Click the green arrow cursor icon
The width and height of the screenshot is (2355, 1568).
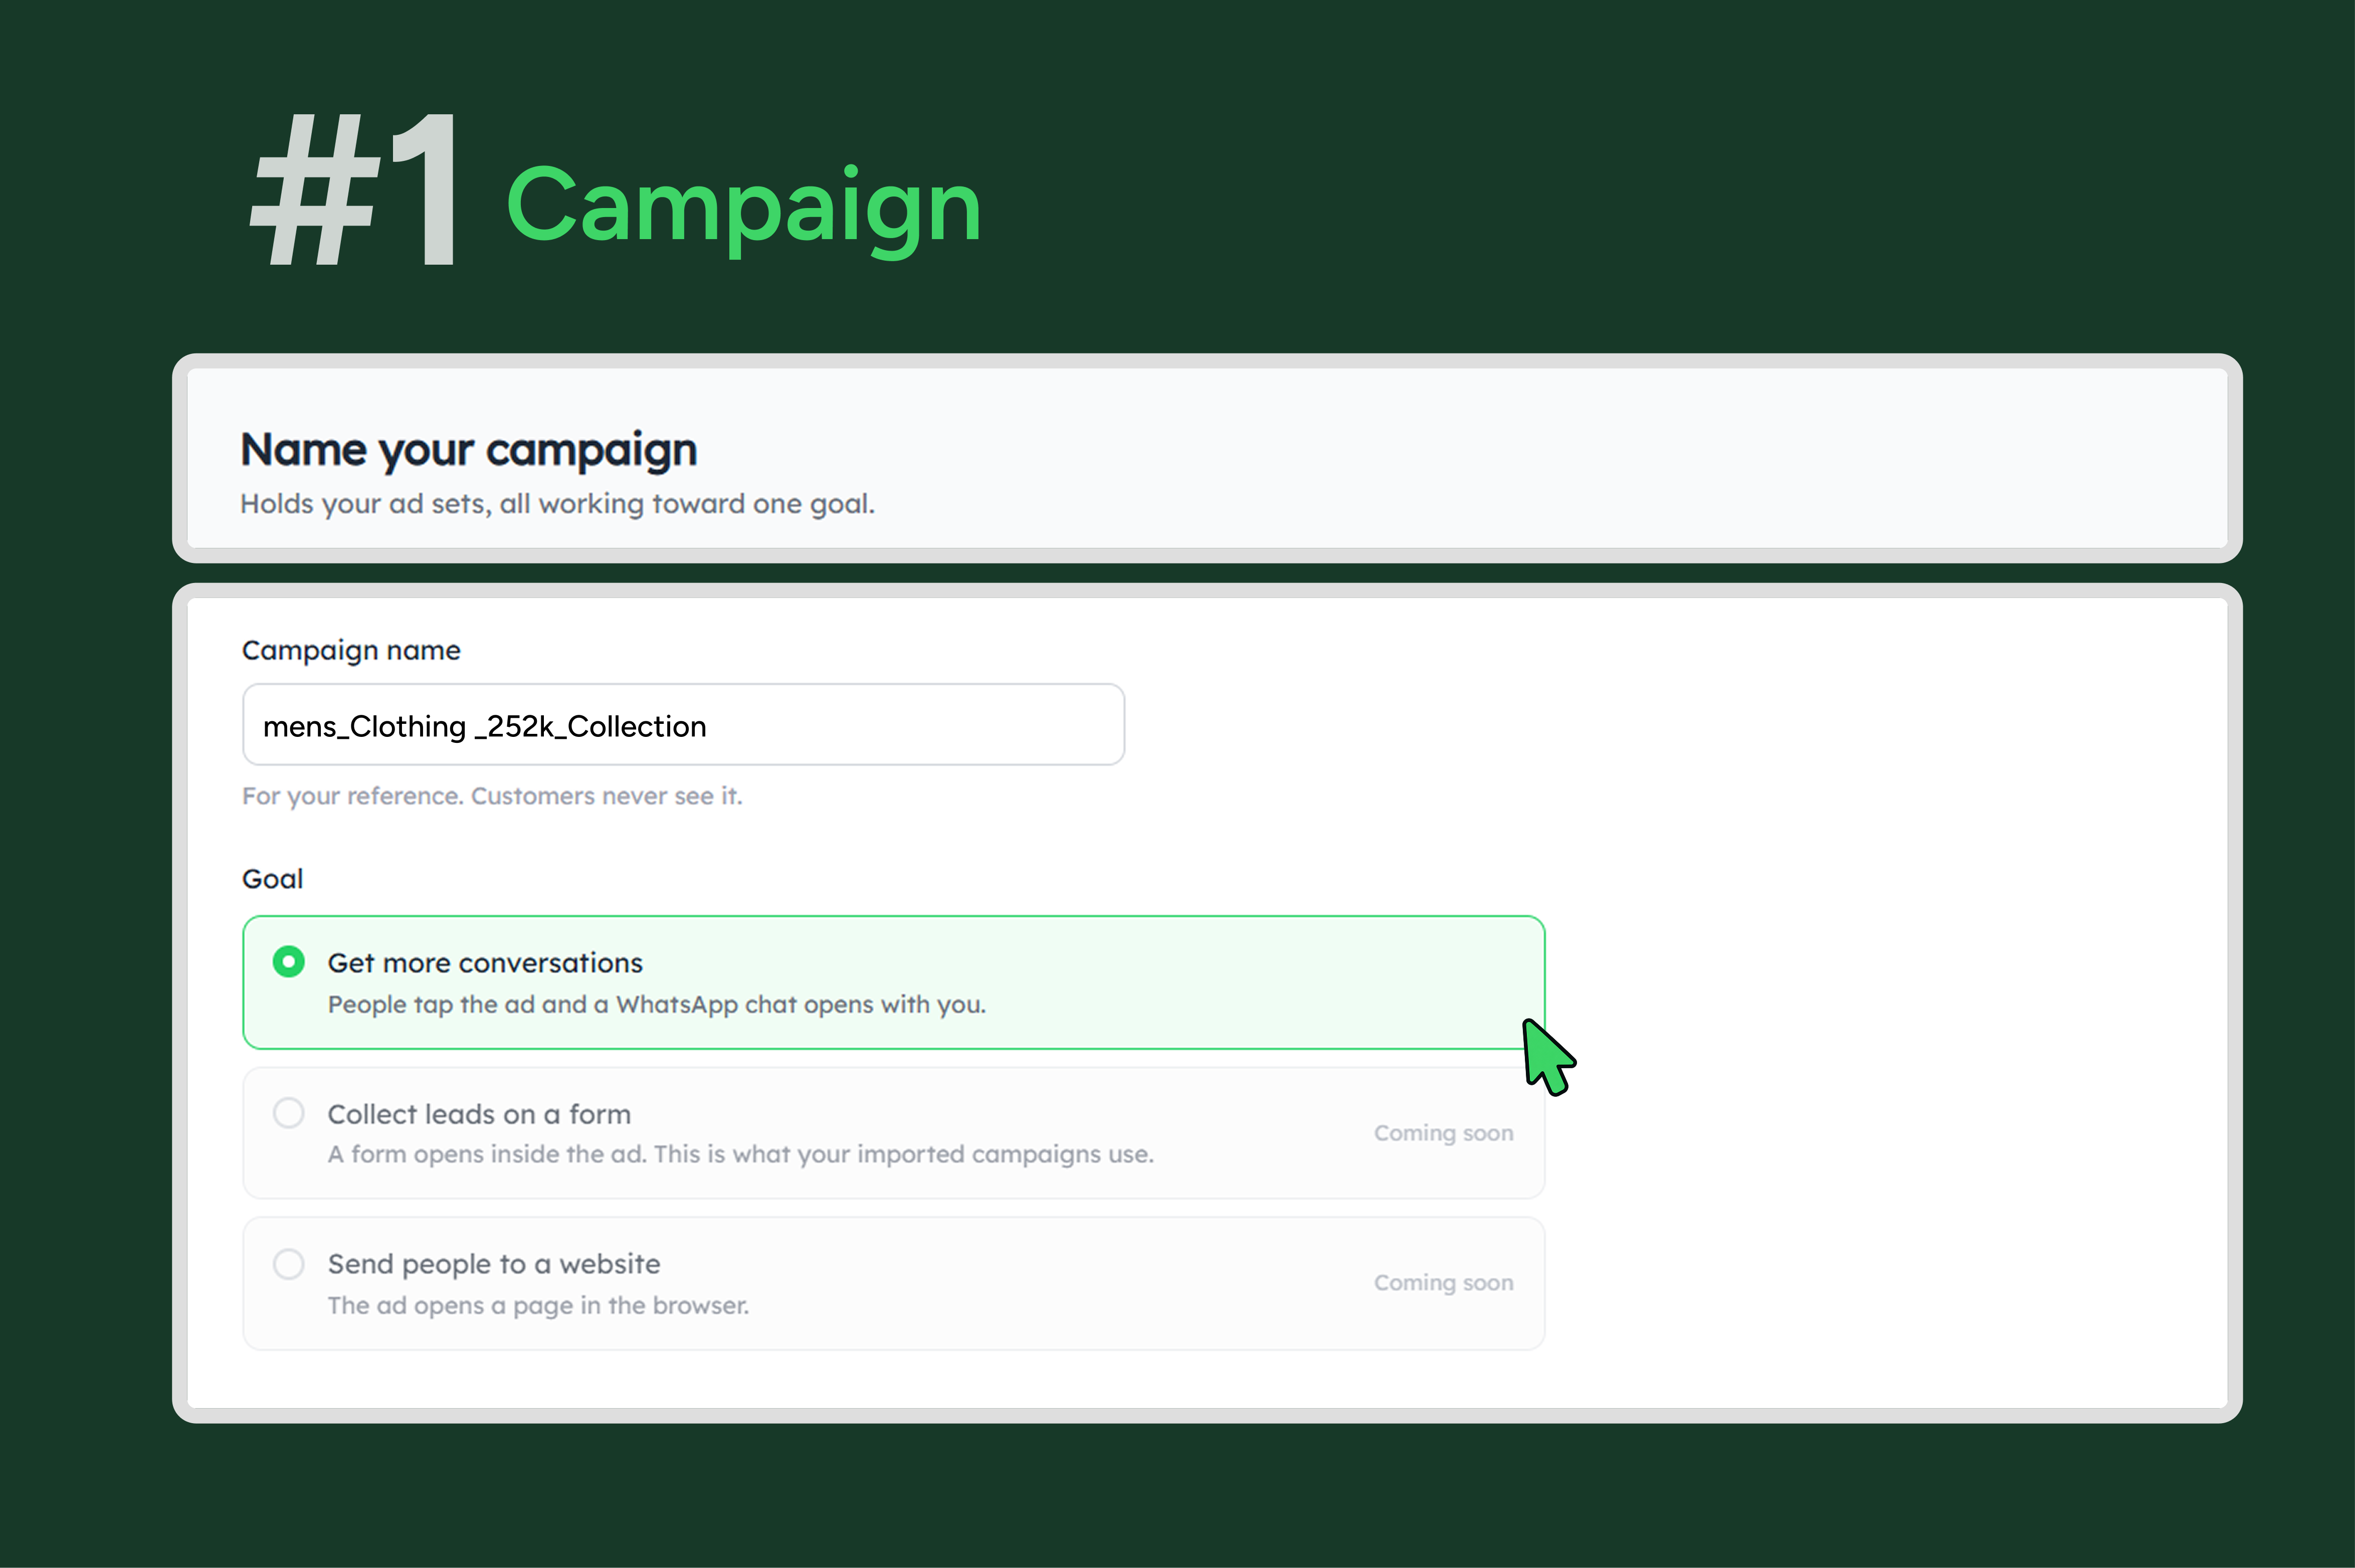pyautogui.click(x=1548, y=1057)
